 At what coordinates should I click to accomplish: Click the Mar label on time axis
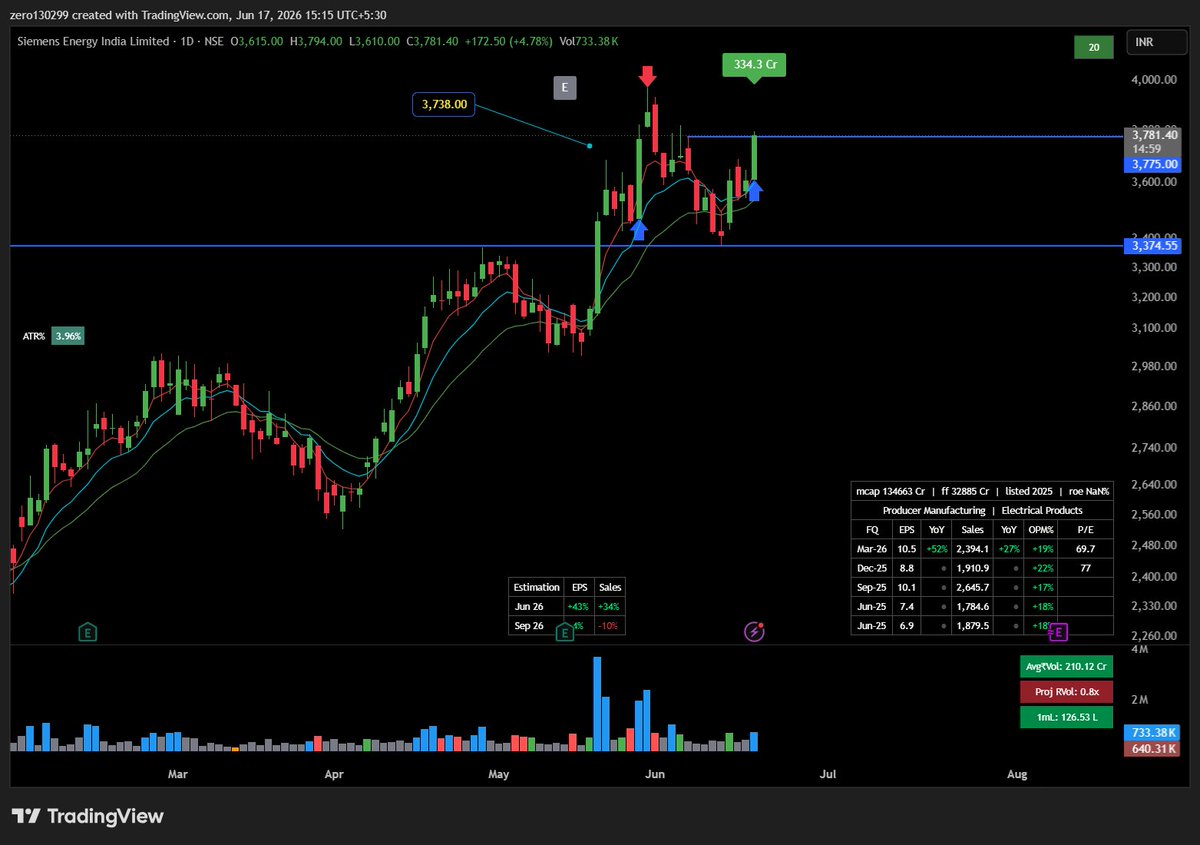click(x=178, y=774)
